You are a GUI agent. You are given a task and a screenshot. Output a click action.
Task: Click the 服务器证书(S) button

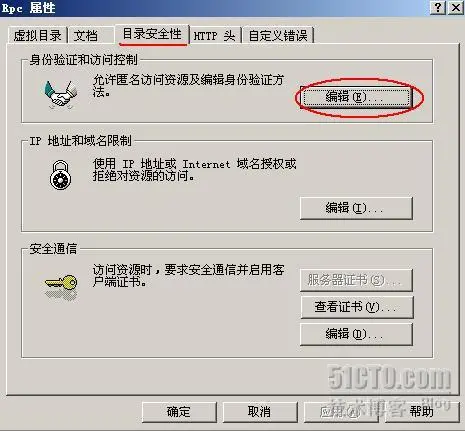coord(356,280)
